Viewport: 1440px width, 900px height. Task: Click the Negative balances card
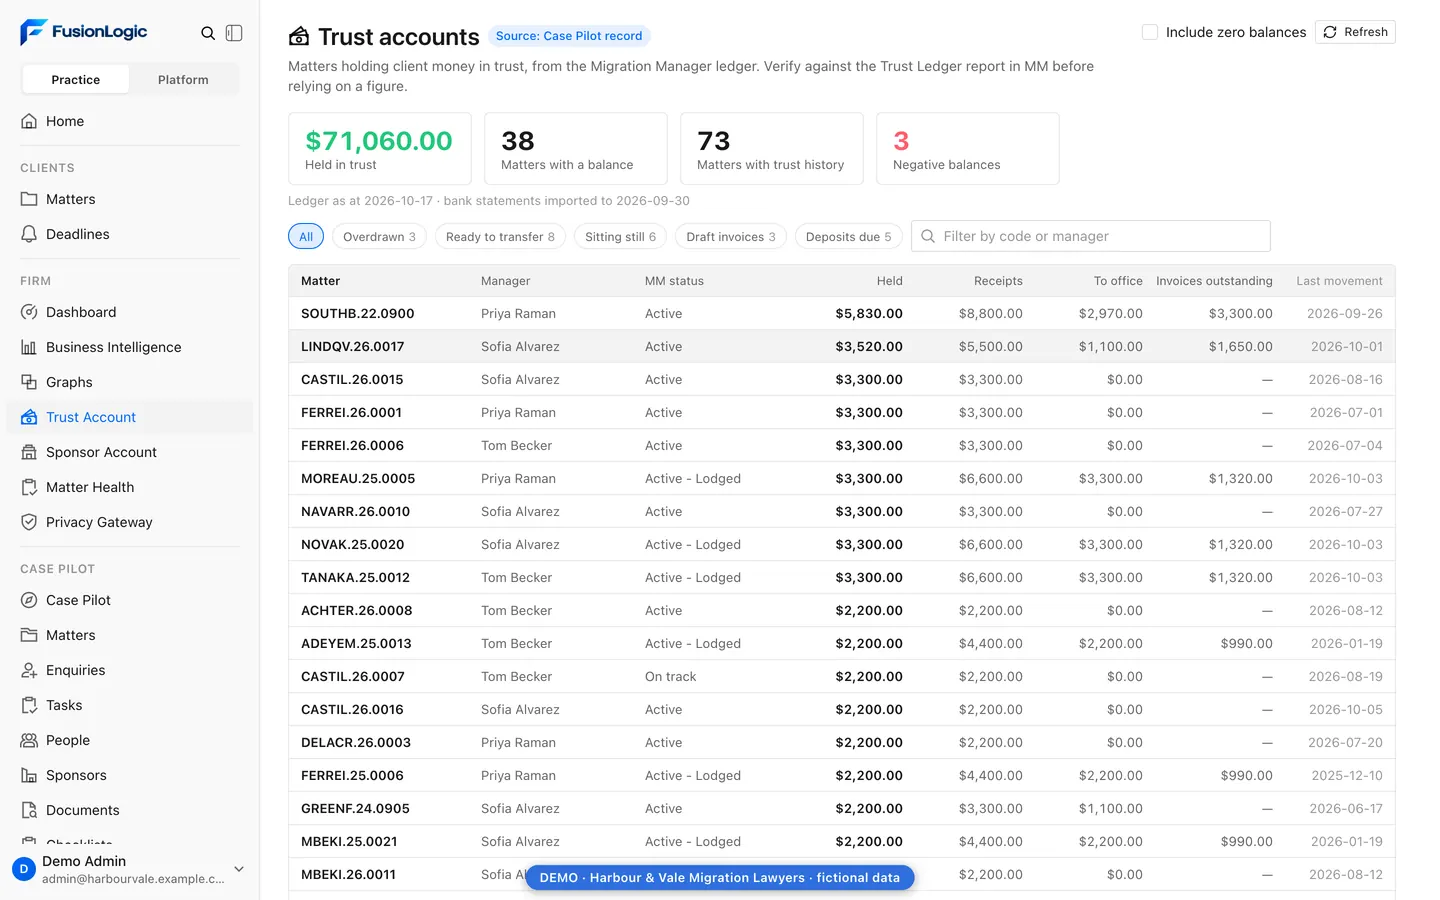[967, 148]
